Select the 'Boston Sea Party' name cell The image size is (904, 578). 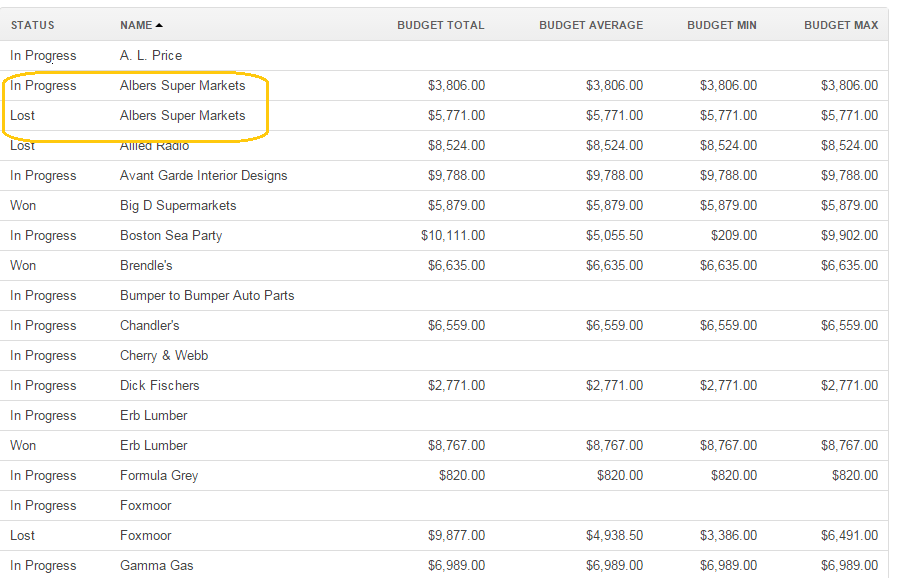coord(171,235)
